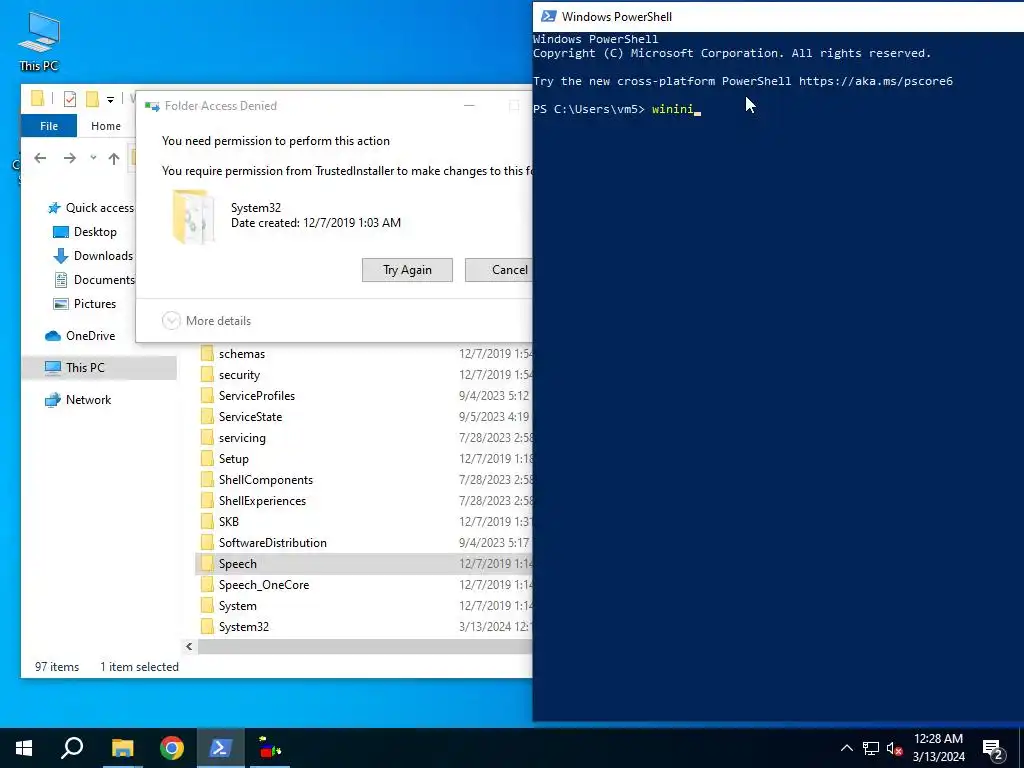The image size is (1024, 768).
Task: Select the security folder
Action: point(364,375)
